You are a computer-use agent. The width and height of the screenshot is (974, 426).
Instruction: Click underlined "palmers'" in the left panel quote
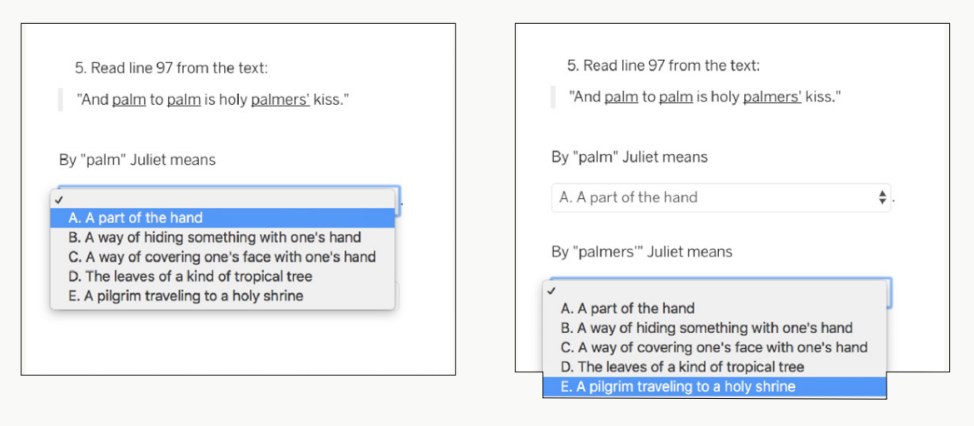pyautogui.click(x=280, y=100)
